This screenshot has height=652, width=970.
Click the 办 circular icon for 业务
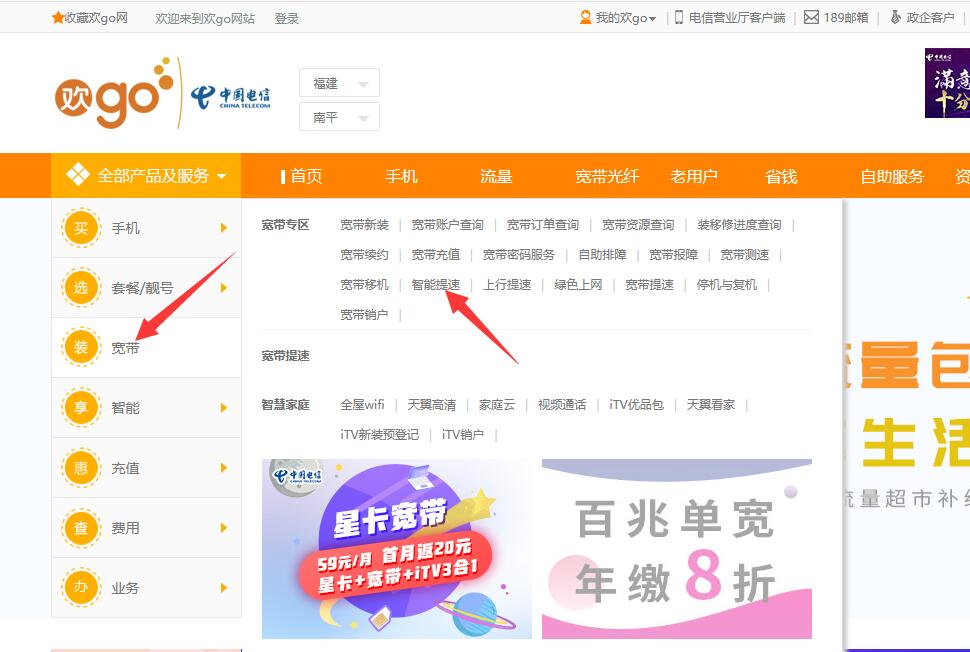(81, 588)
